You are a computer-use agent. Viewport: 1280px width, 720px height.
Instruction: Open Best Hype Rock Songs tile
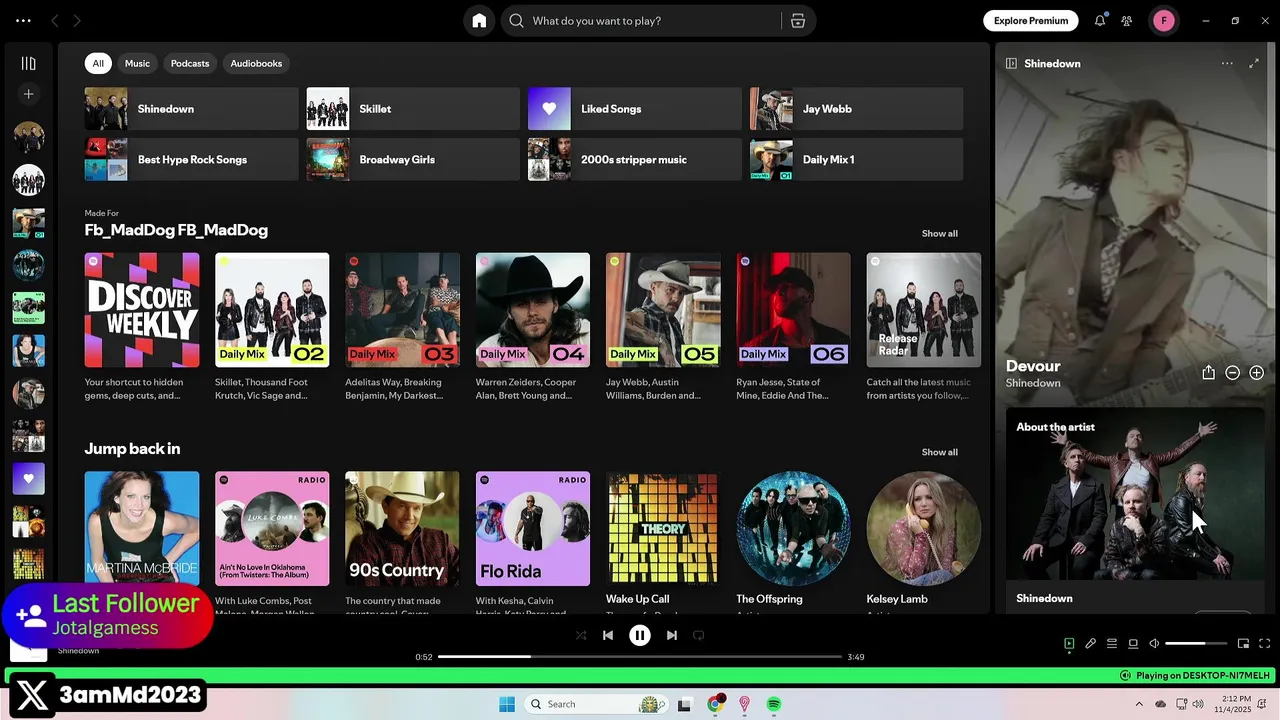click(x=192, y=160)
